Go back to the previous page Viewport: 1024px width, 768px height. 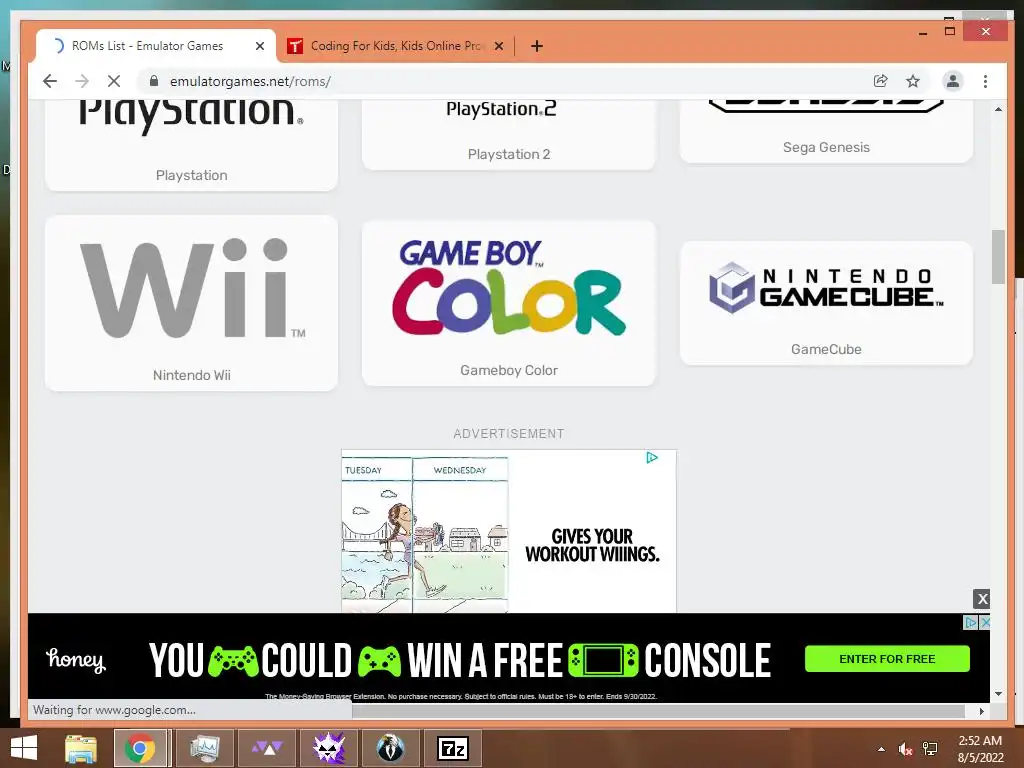(x=50, y=81)
